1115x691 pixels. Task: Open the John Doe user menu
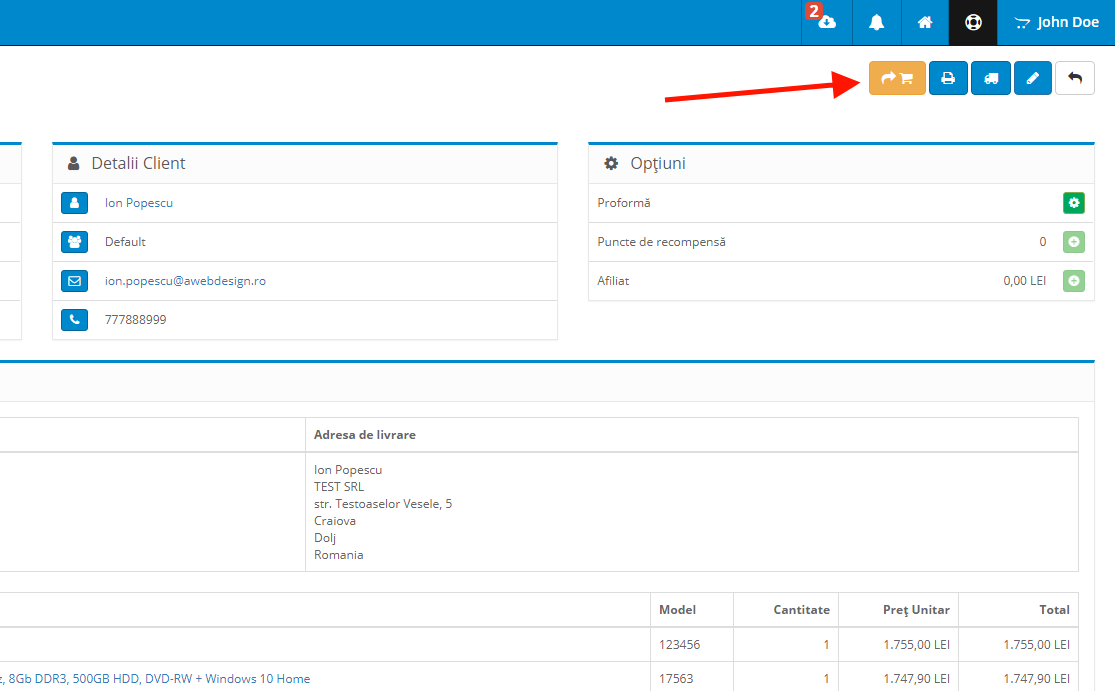[1056, 22]
